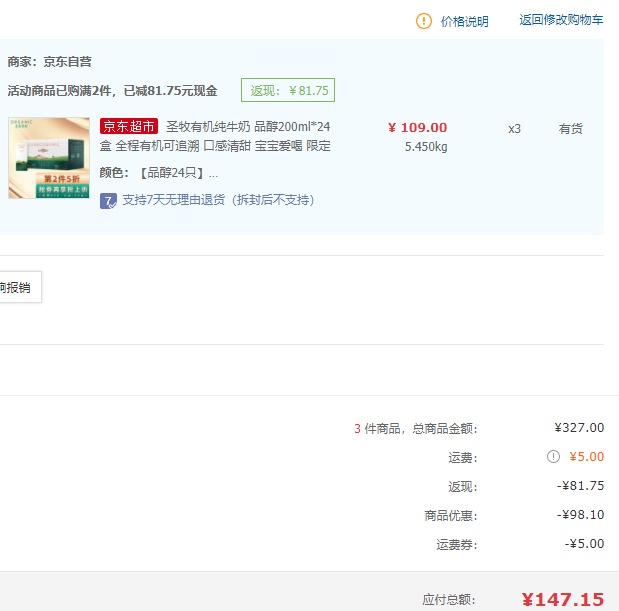The width and height of the screenshot is (619, 611).
Task: Click the payable total ¥147.15
Action: (x=563, y=599)
